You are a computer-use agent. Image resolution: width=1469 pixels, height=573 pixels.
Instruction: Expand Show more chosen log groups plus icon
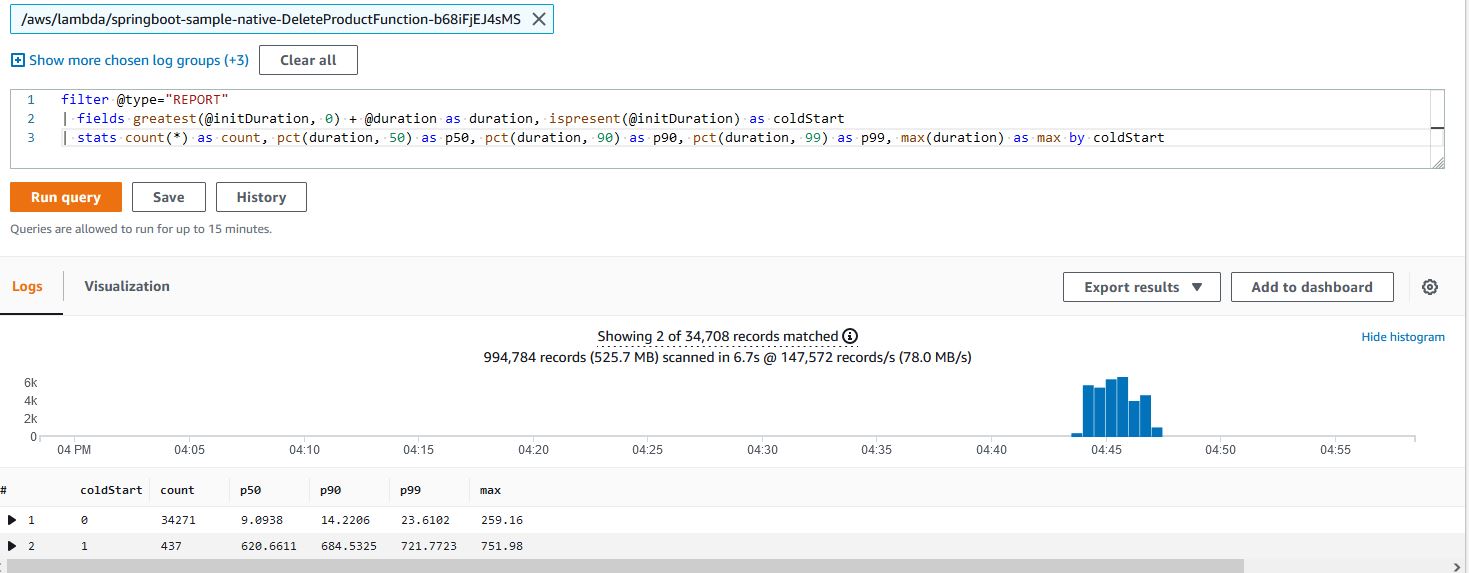pos(17,60)
